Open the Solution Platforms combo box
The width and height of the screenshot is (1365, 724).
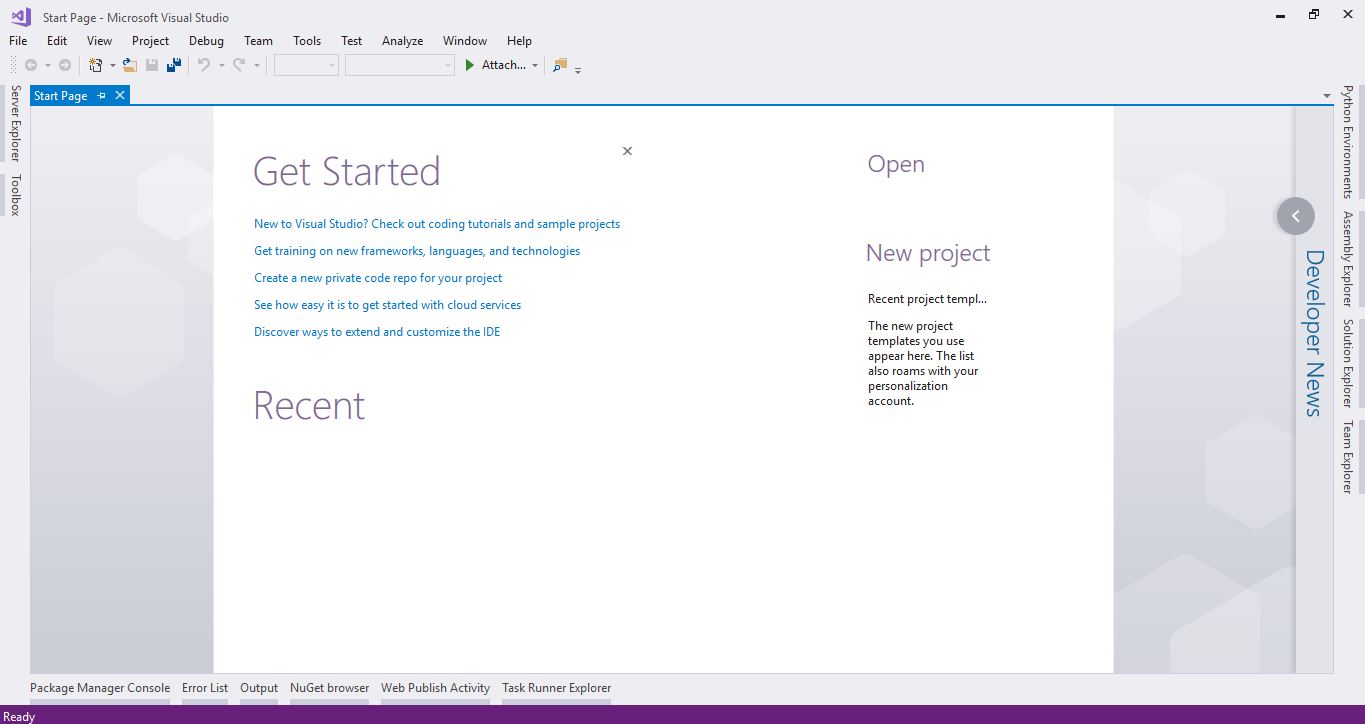coord(400,65)
